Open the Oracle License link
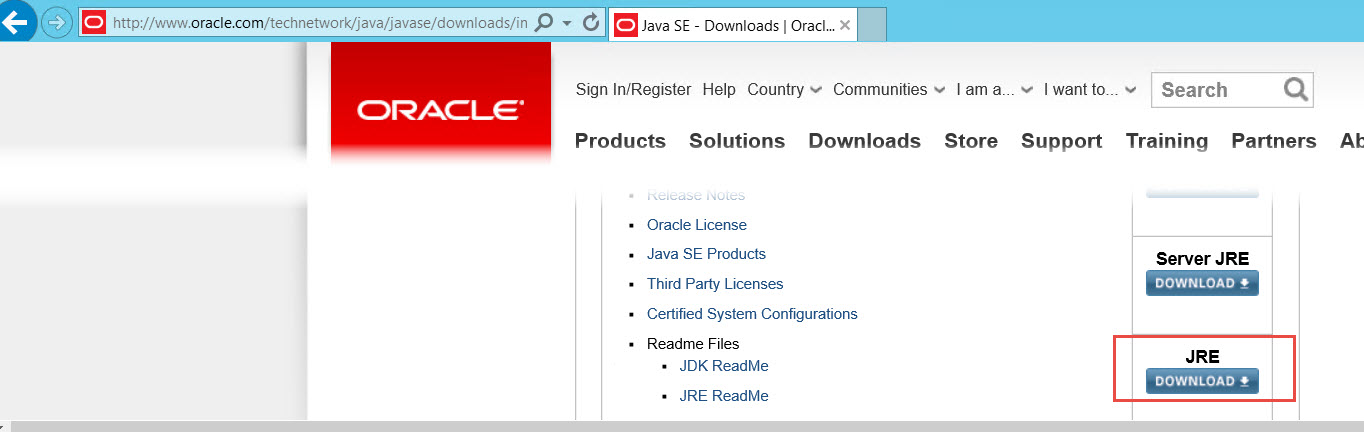Viewport: 1364px width, 432px height. click(697, 225)
